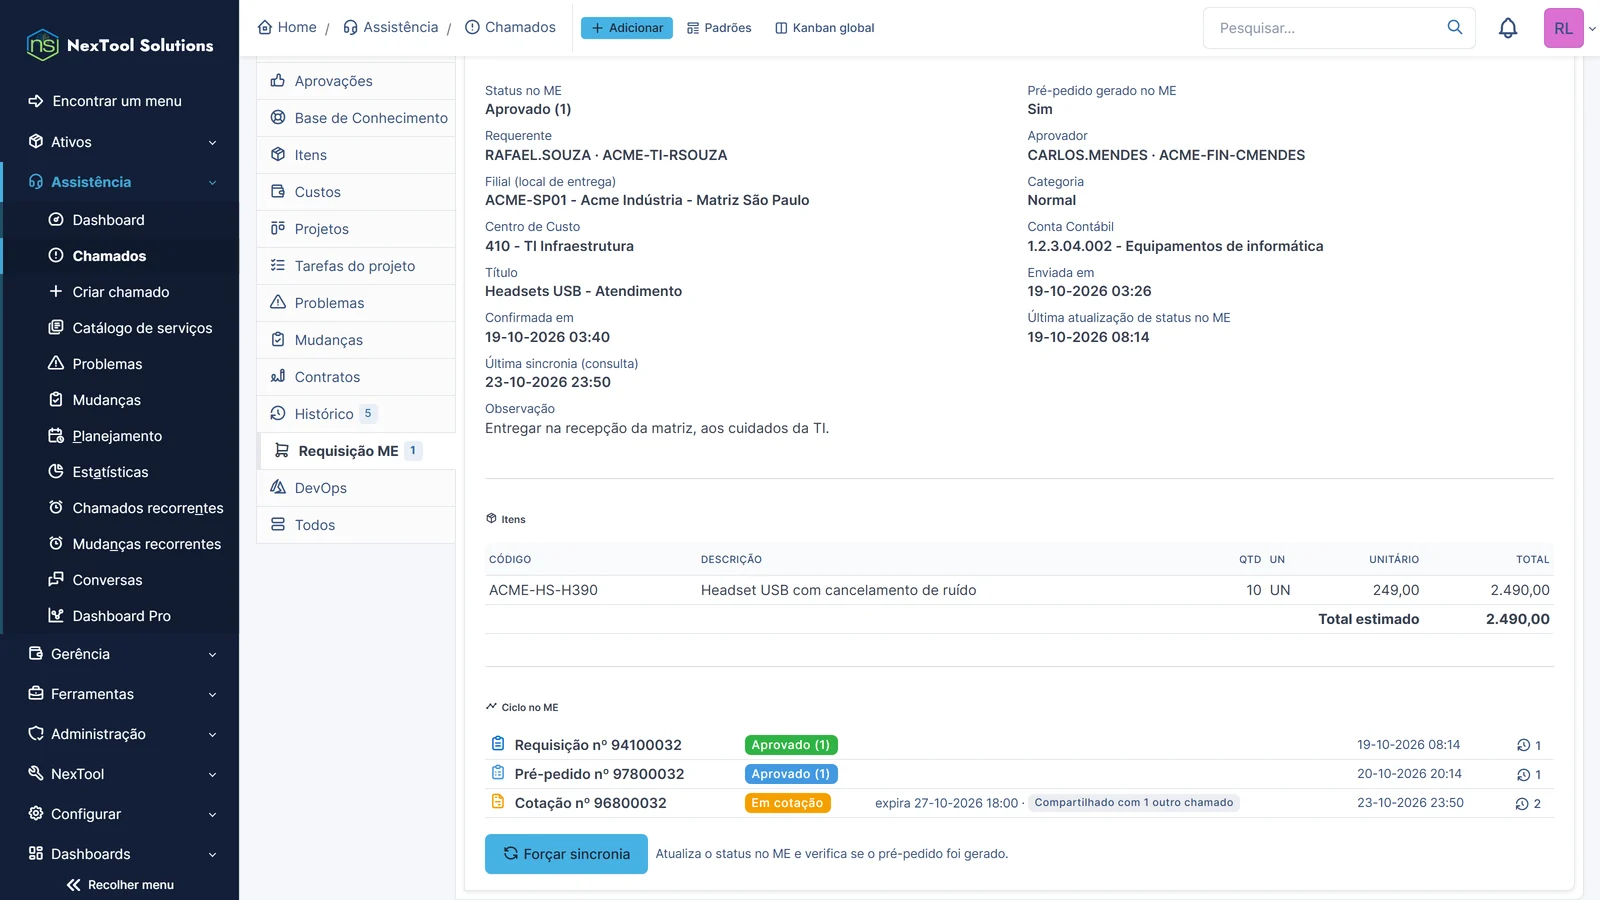Click the Adicionar button

(627, 28)
